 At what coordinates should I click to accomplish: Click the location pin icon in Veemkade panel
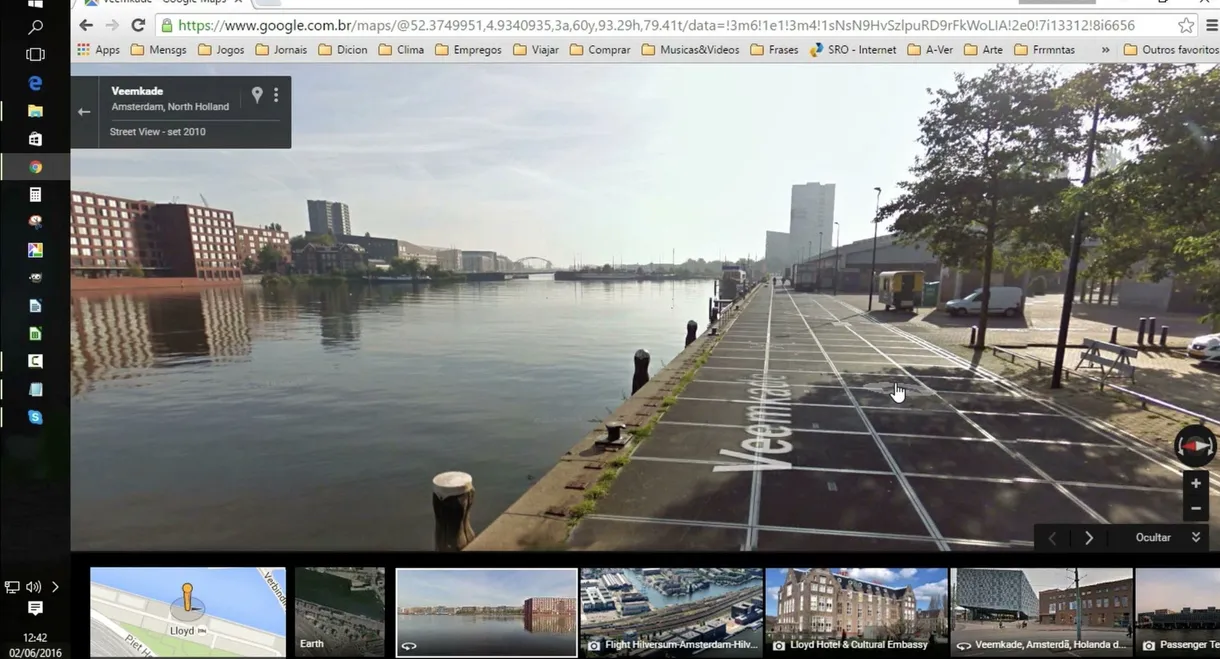point(257,95)
